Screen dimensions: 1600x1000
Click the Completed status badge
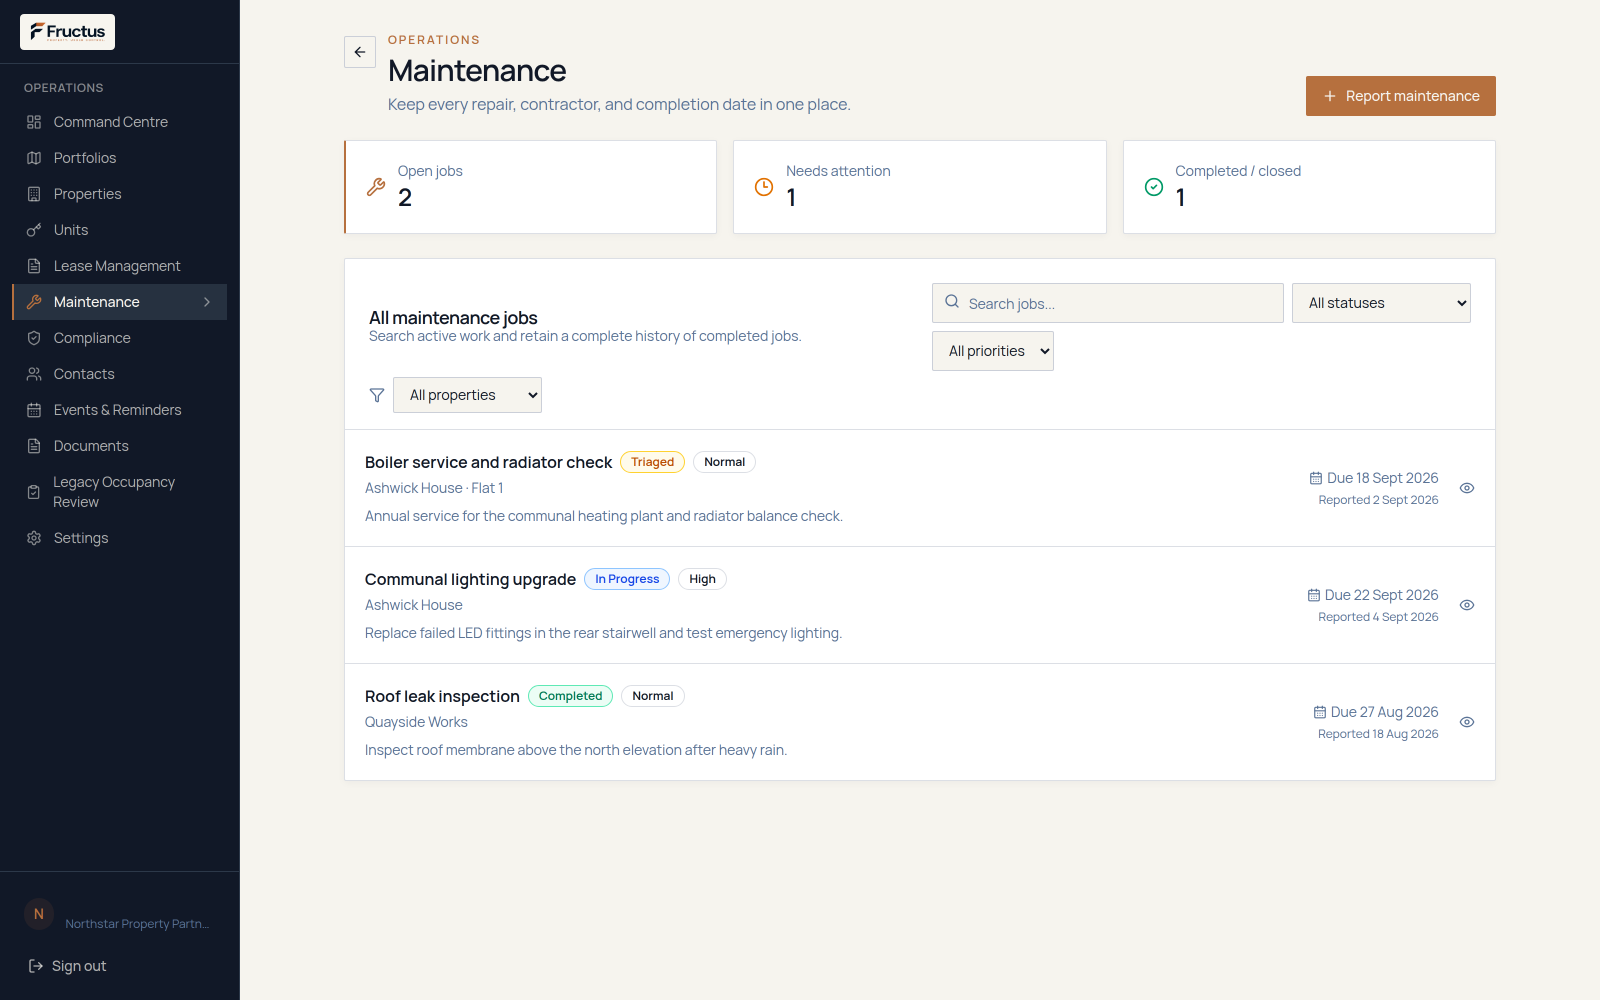pyautogui.click(x=570, y=696)
